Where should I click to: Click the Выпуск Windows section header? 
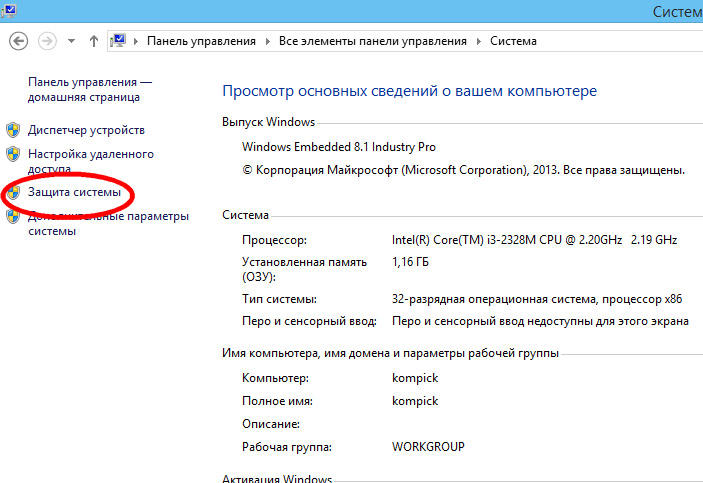(268, 122)
